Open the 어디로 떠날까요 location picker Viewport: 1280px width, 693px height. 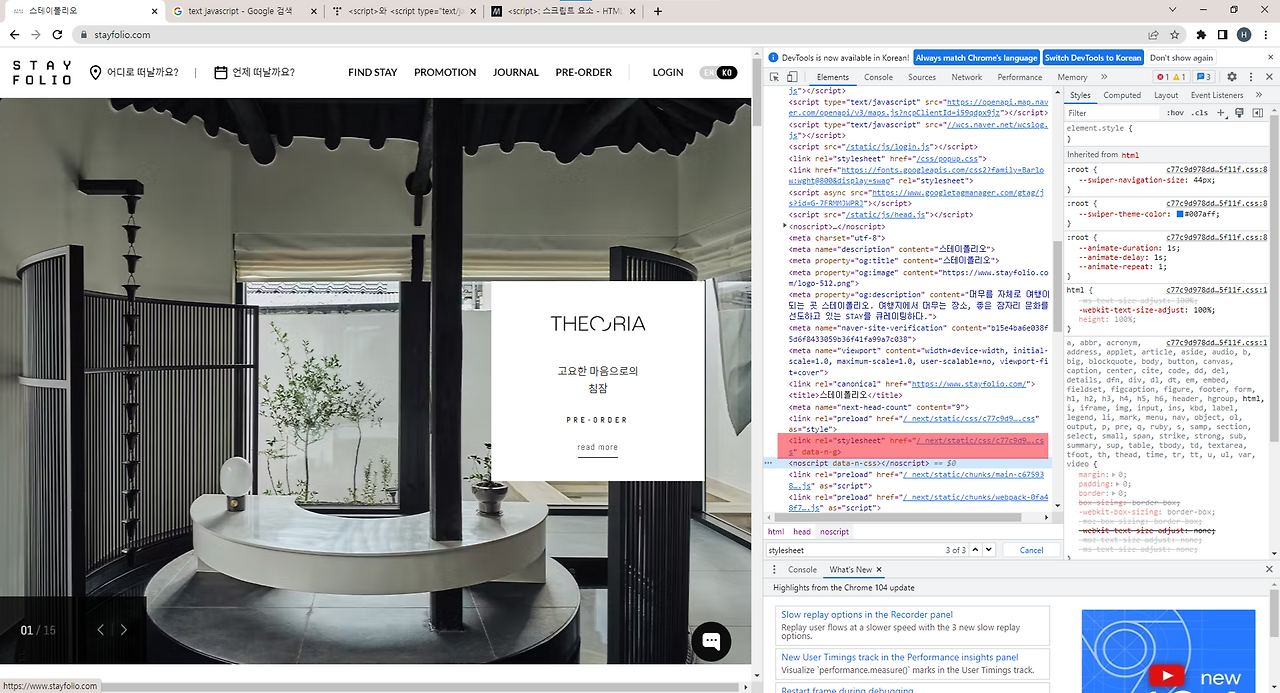134,72
